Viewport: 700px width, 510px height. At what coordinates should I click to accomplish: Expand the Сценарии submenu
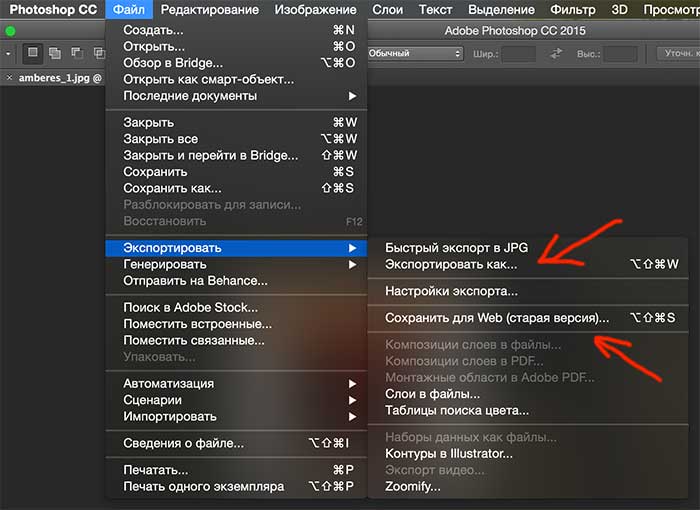(x=237, y=400)
